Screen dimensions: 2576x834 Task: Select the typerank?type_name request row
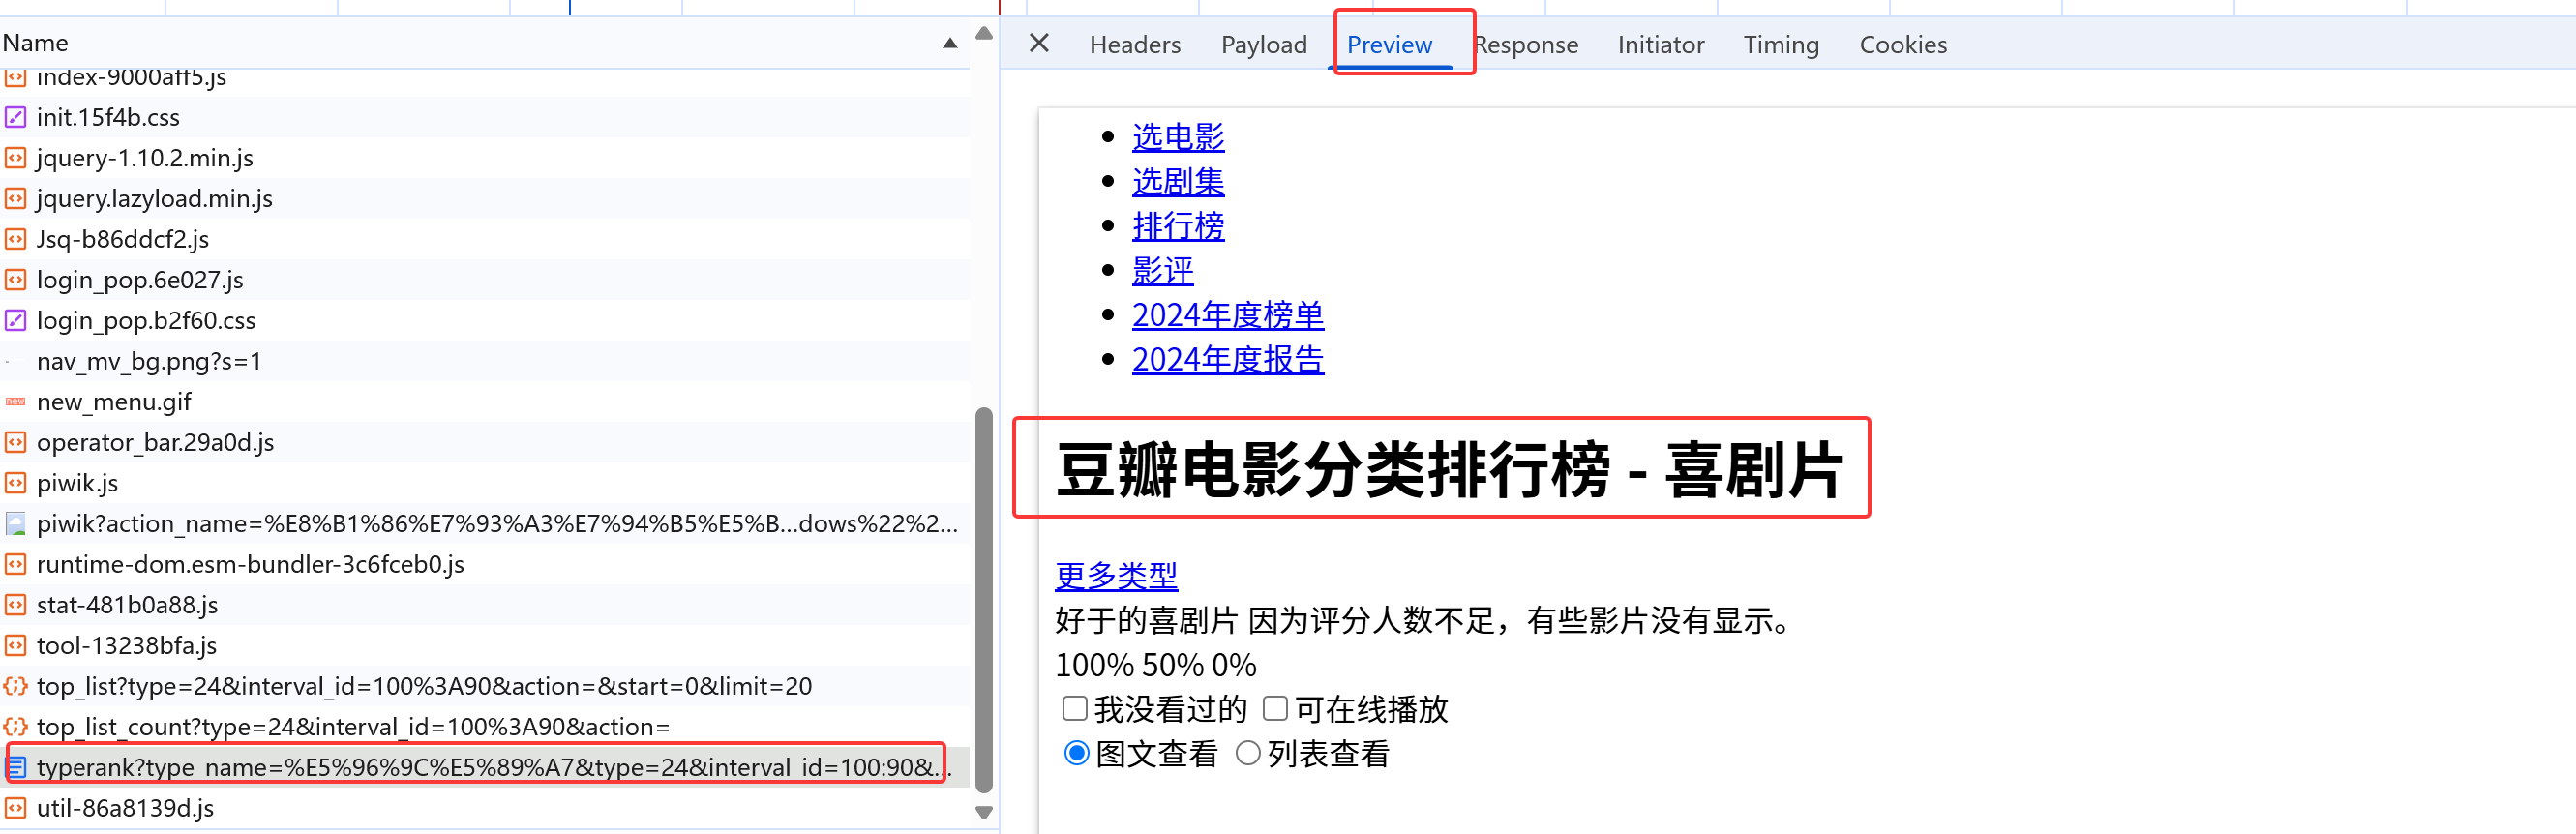click(485, 767)
